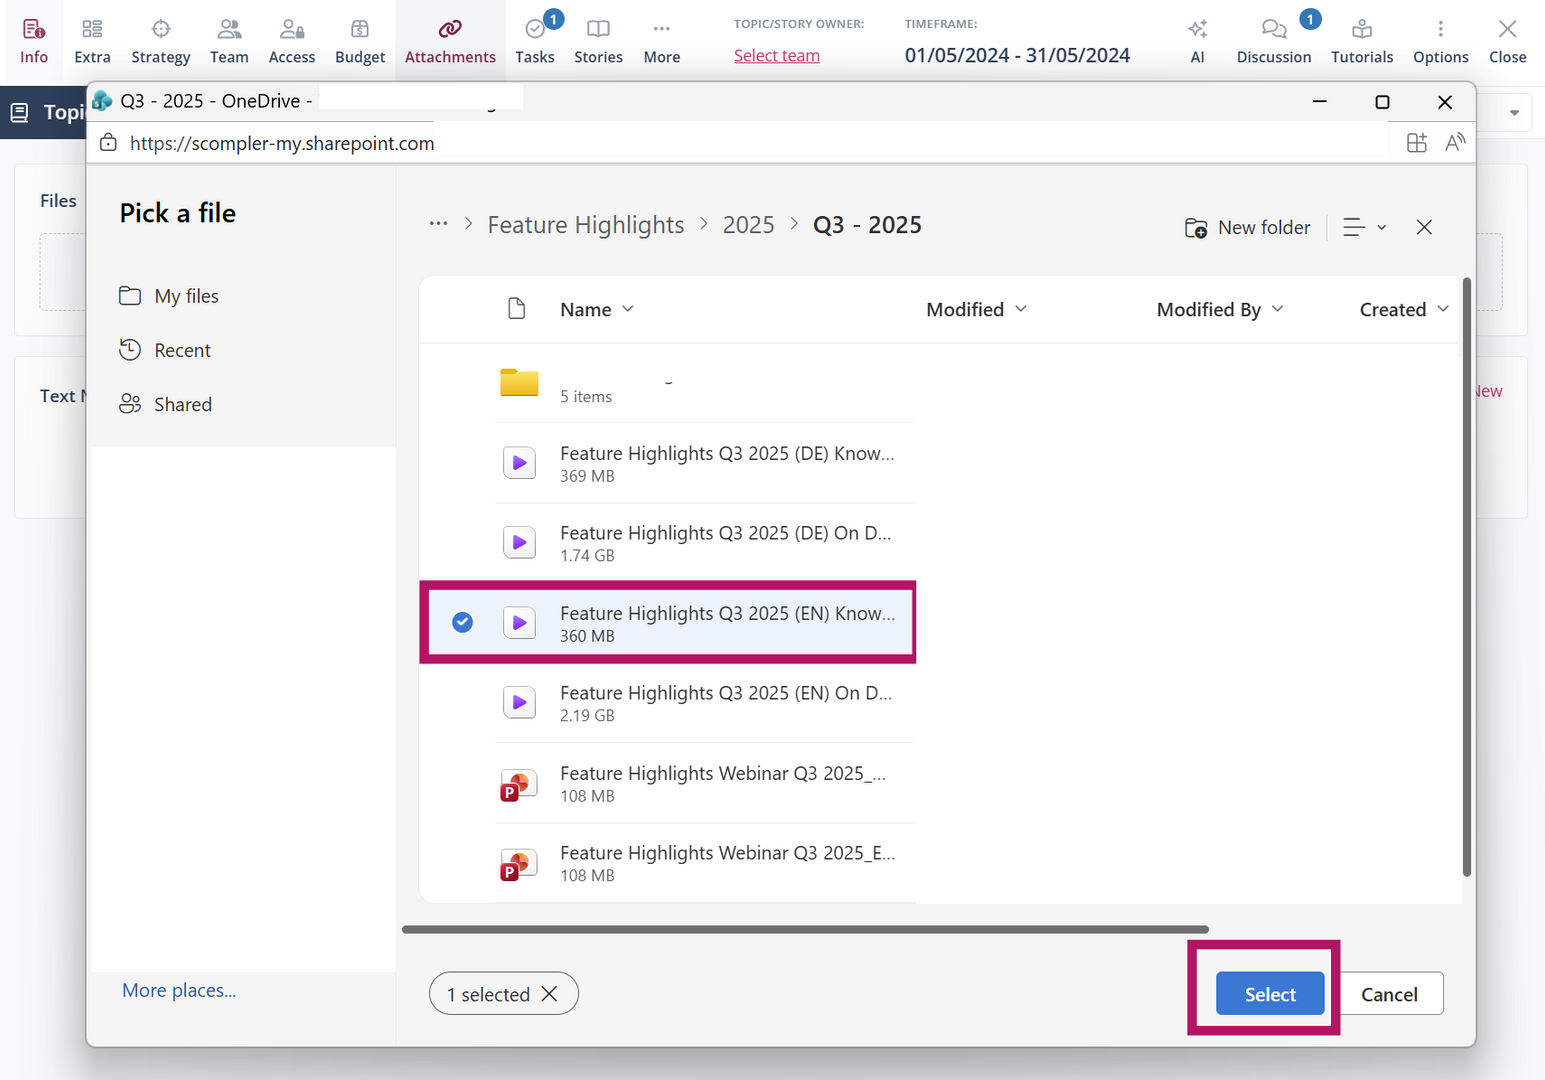Open Recent in the file picker sidebar

coord(182,350)
